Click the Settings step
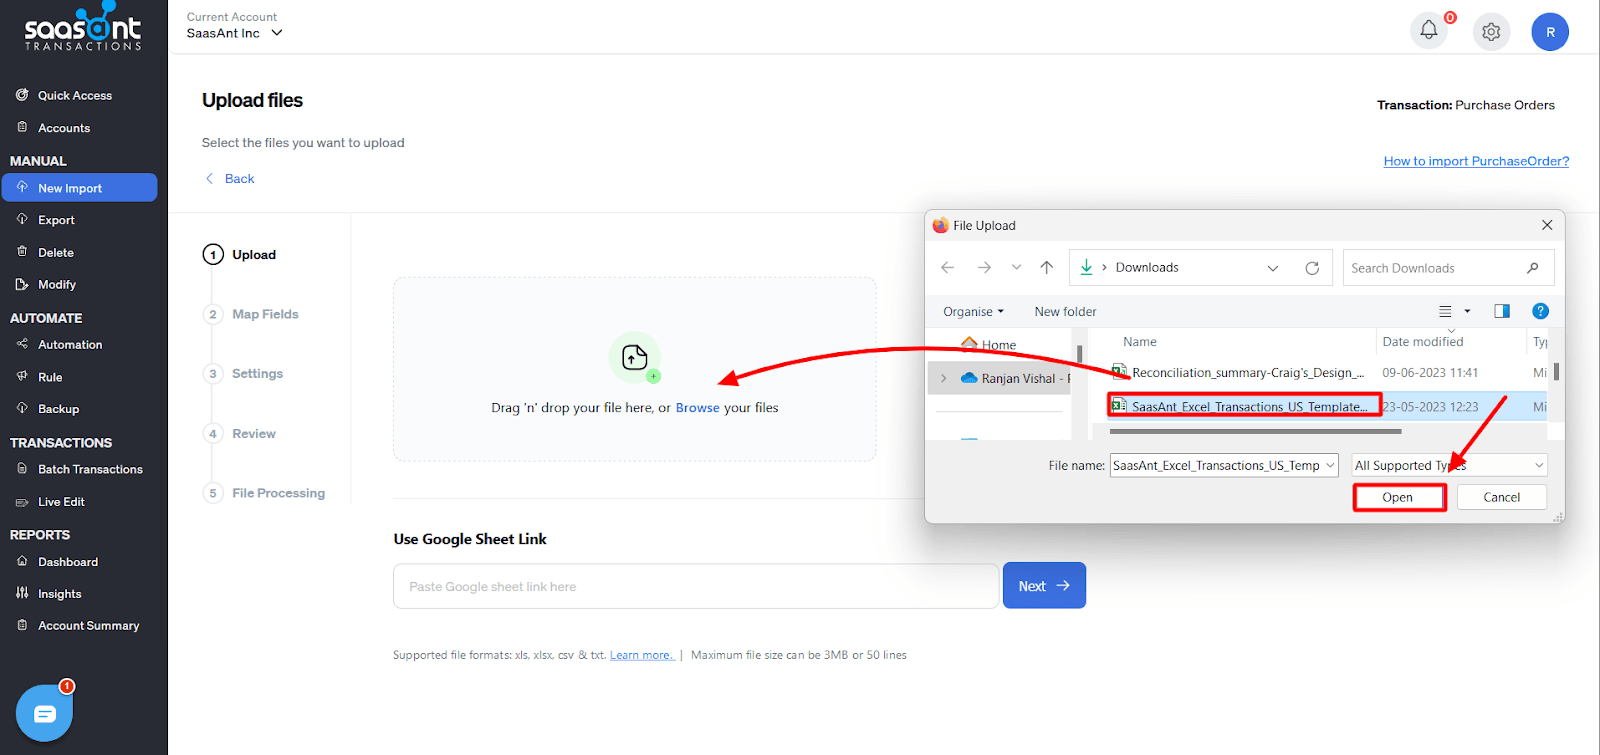Screen dimensions: 1600x755 257,374
